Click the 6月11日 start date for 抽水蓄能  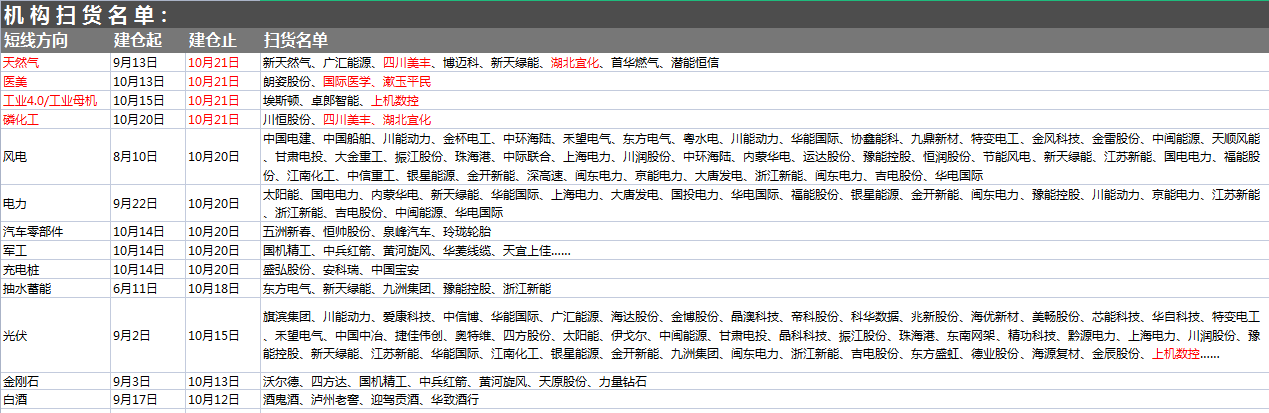tap(147, 288)
